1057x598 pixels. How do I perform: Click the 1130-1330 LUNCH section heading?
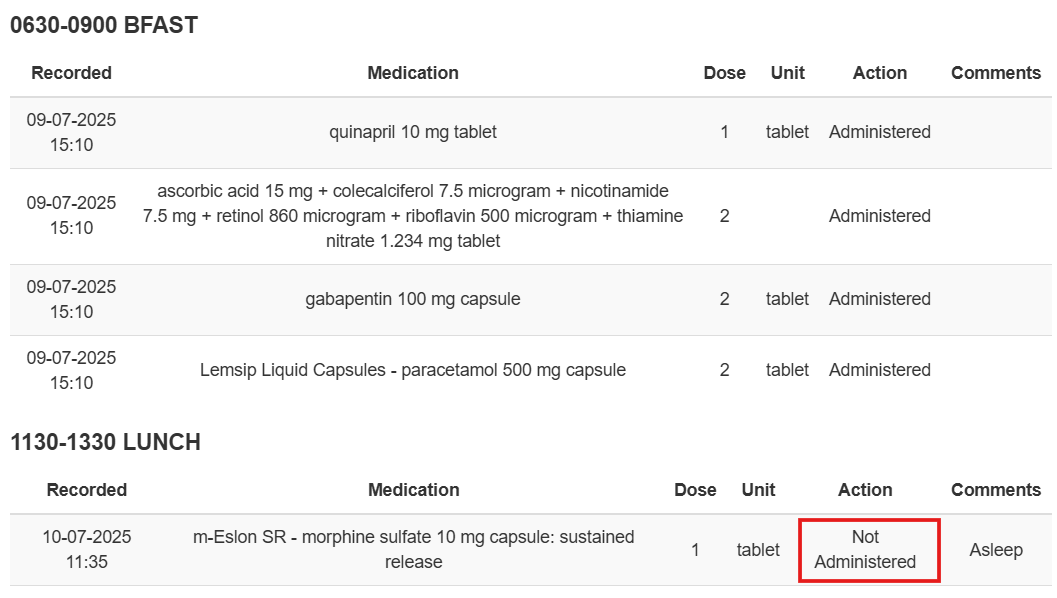click(105, 442)
